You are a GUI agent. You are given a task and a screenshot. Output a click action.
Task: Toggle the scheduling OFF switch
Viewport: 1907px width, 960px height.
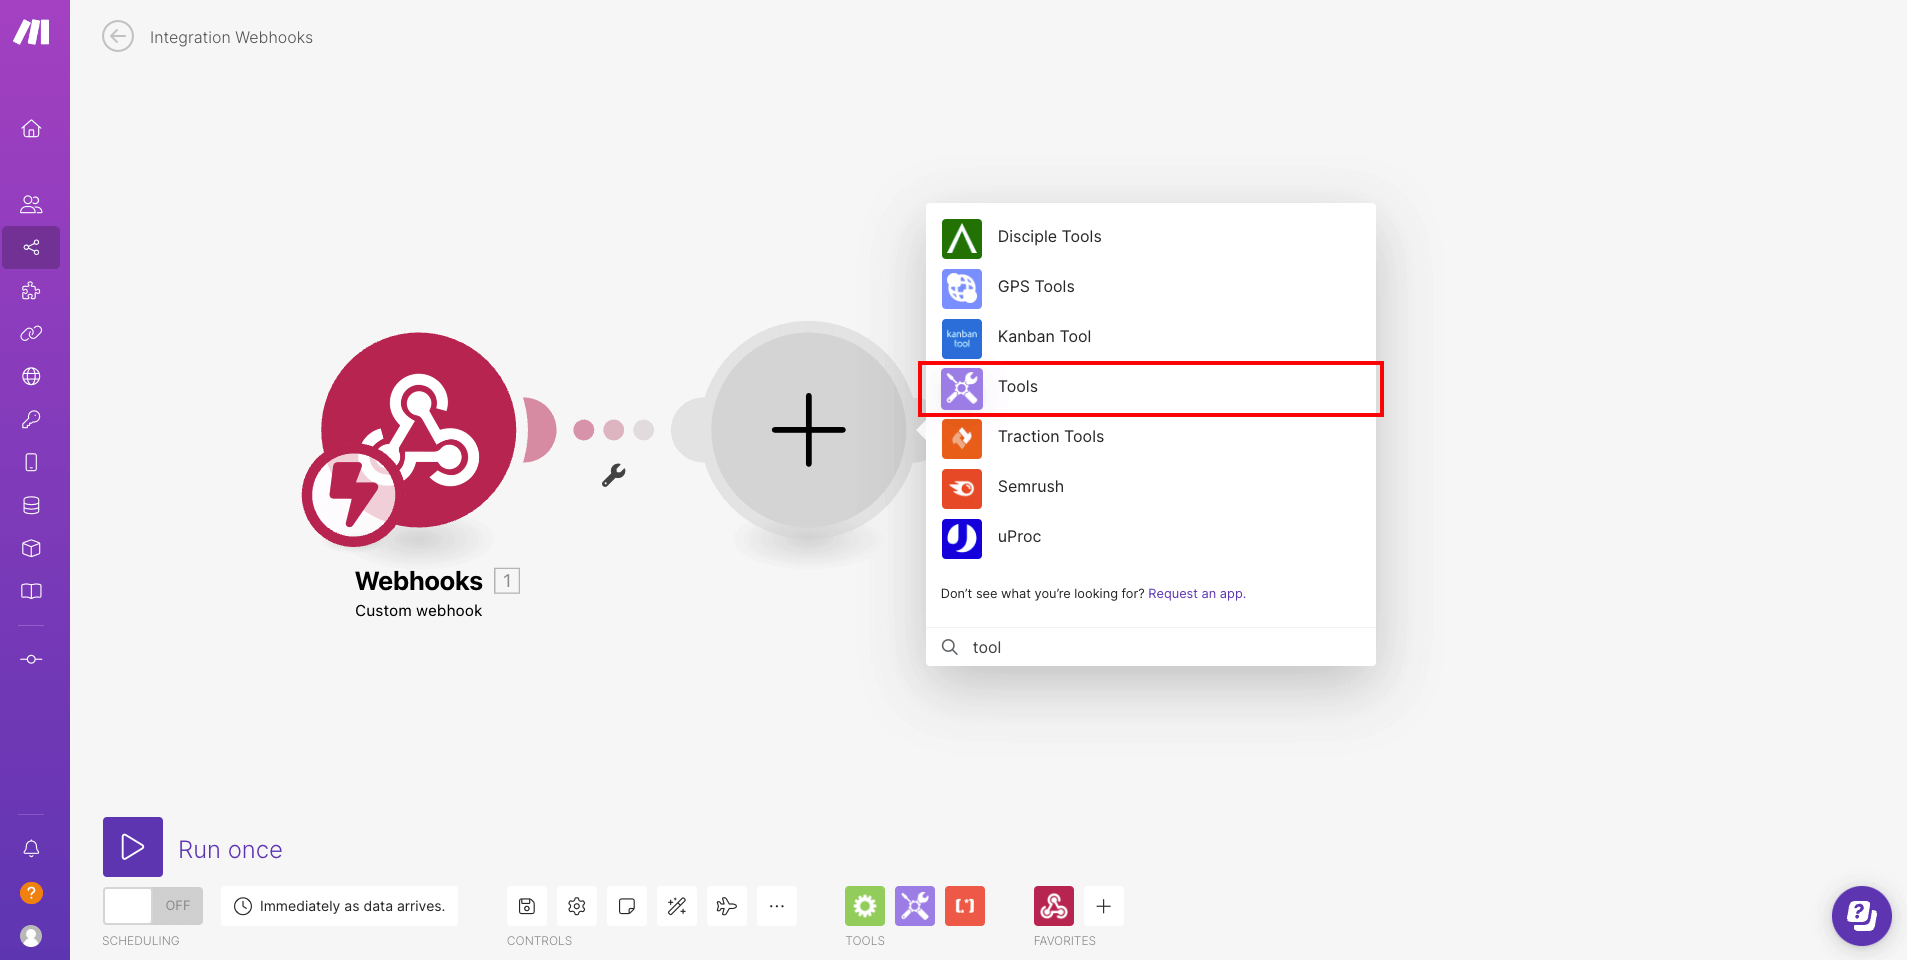tap(153, 906)
